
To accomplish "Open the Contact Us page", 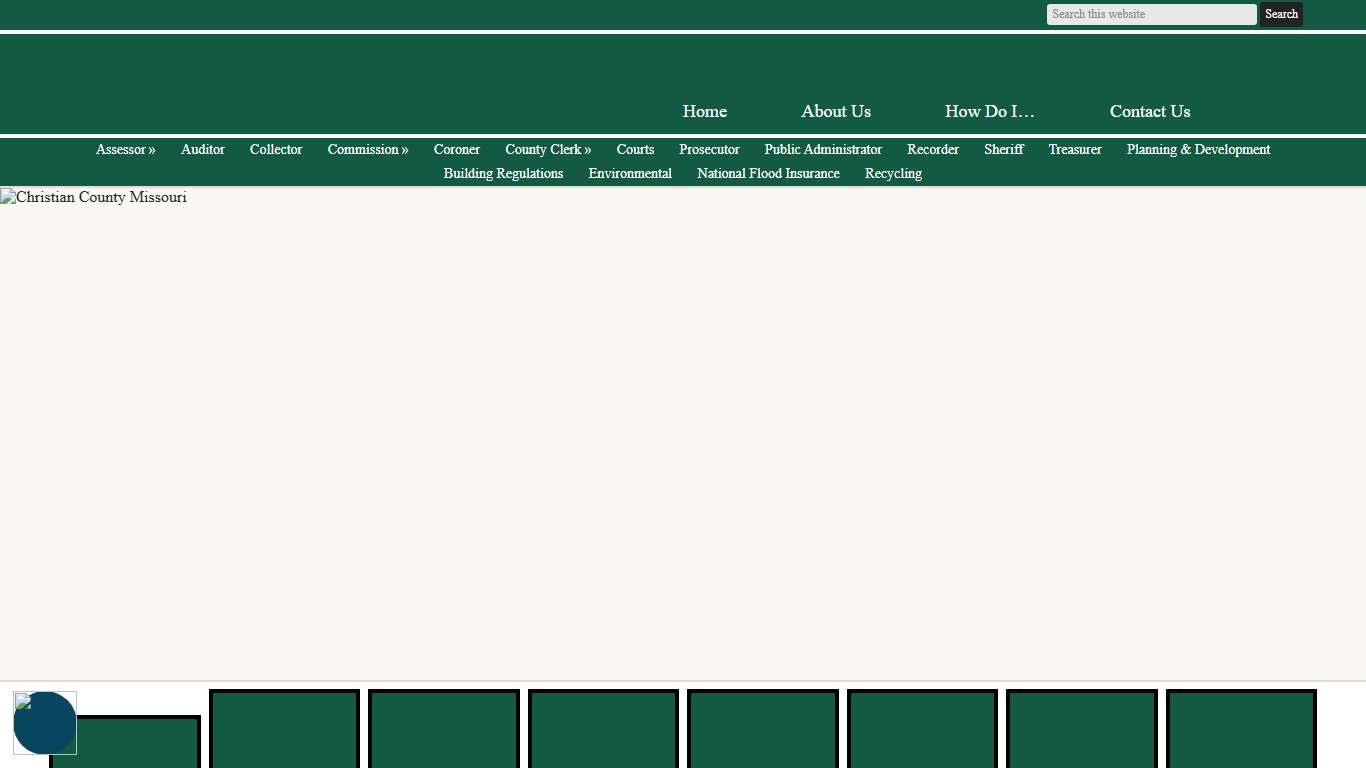I will (1149, 111).
